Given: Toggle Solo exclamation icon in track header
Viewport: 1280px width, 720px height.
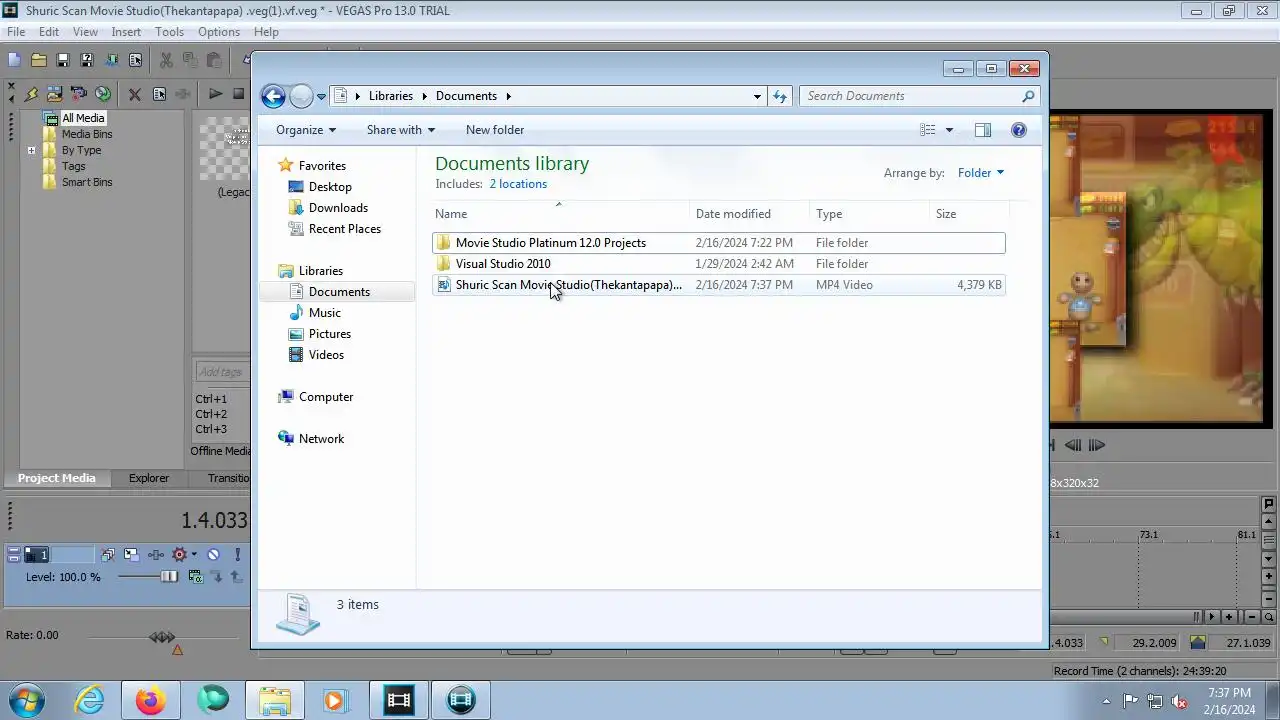Looking at the screenshot, I should [x=237, y=554].
